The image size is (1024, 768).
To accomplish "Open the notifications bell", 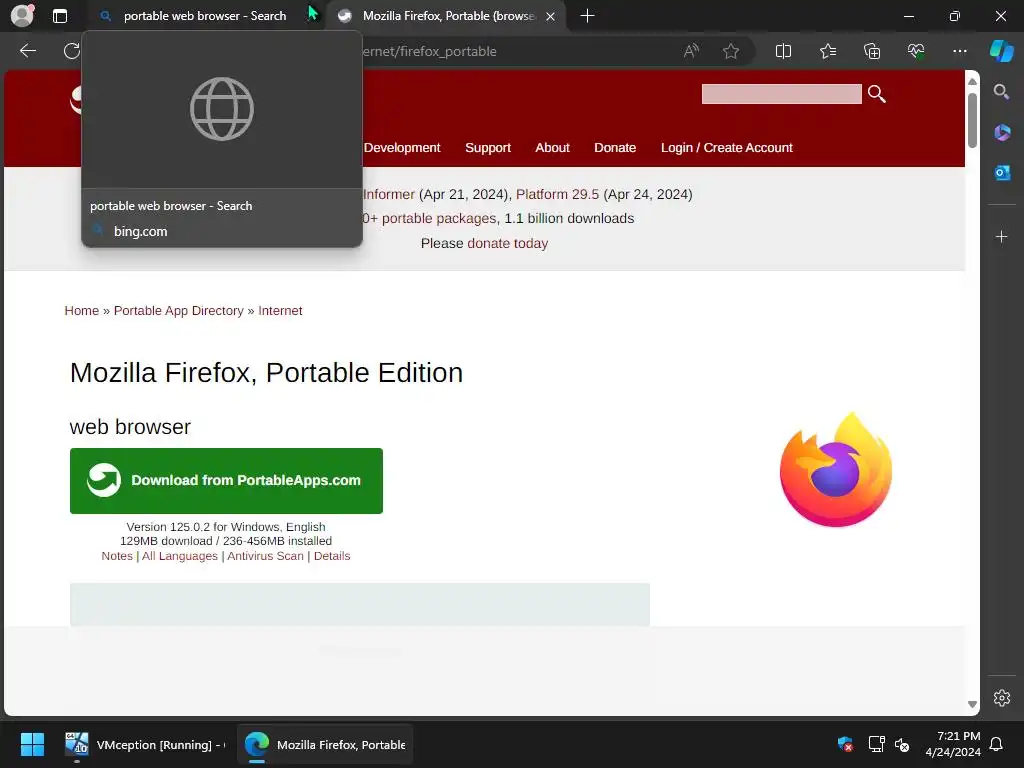I will [x=996, y=744].
